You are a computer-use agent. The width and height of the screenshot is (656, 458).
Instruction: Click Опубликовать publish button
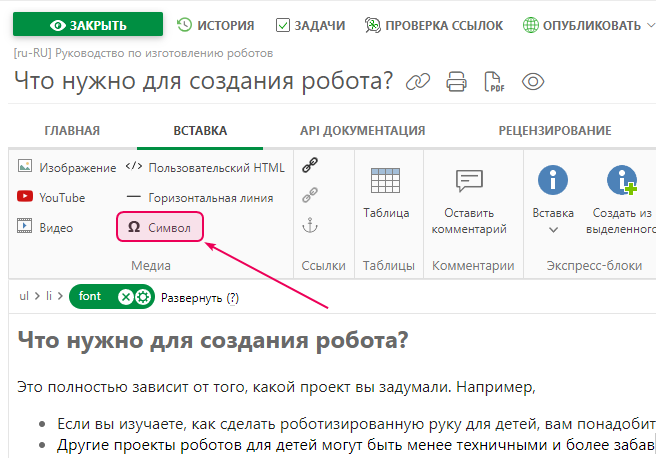pyautogui.click(x=582, y=25)
